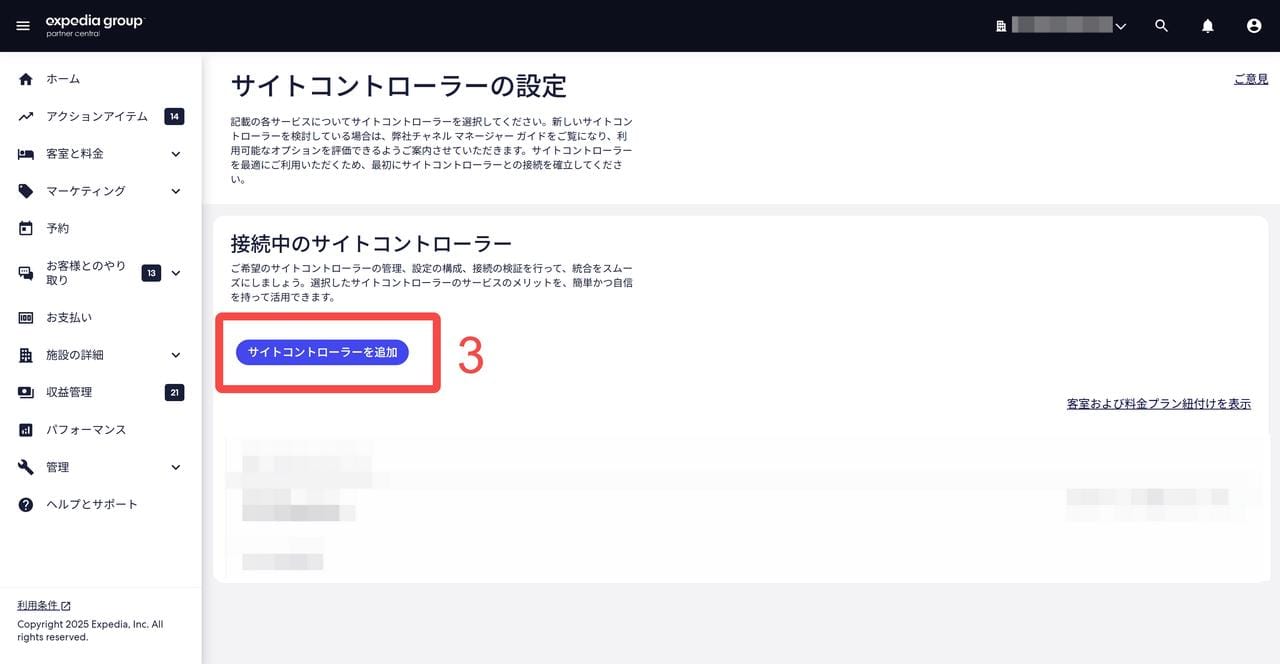Open the hamburger menu icon
Image resolution: width=1280 pixels, height=664 pixels.
(x=24, y=26)
